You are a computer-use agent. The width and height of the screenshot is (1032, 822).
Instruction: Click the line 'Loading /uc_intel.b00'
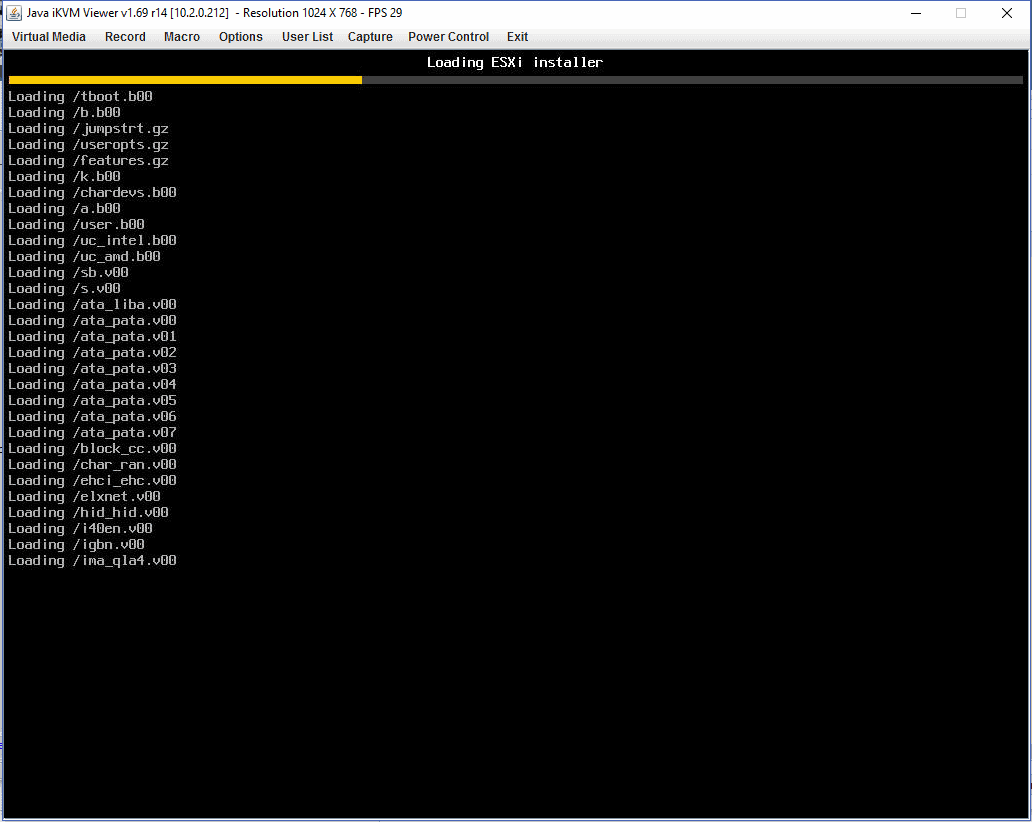pos(92,241)
